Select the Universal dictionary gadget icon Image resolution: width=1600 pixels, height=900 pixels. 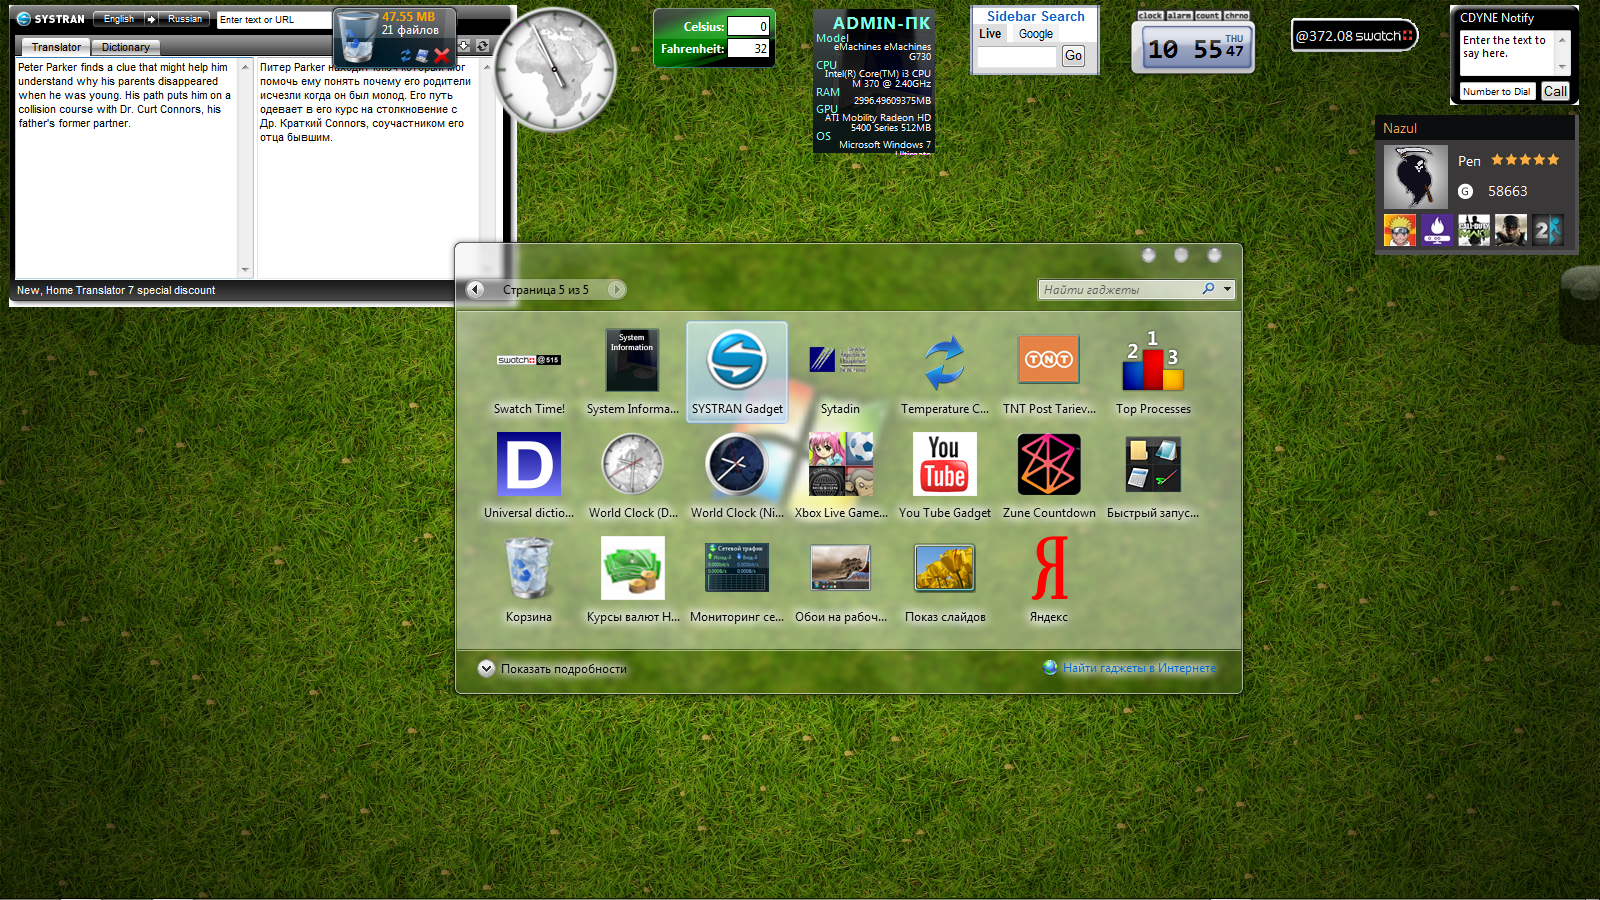click(529, 464)
